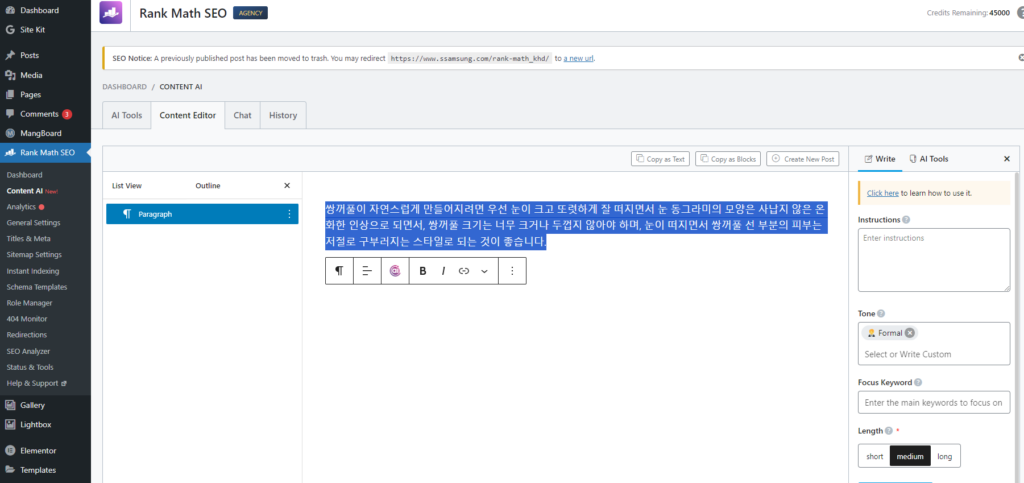This screenshot has height=483, width=1024.
Task: Close the Content AI sidebar panel
Action: click(x=1006, y=159)
